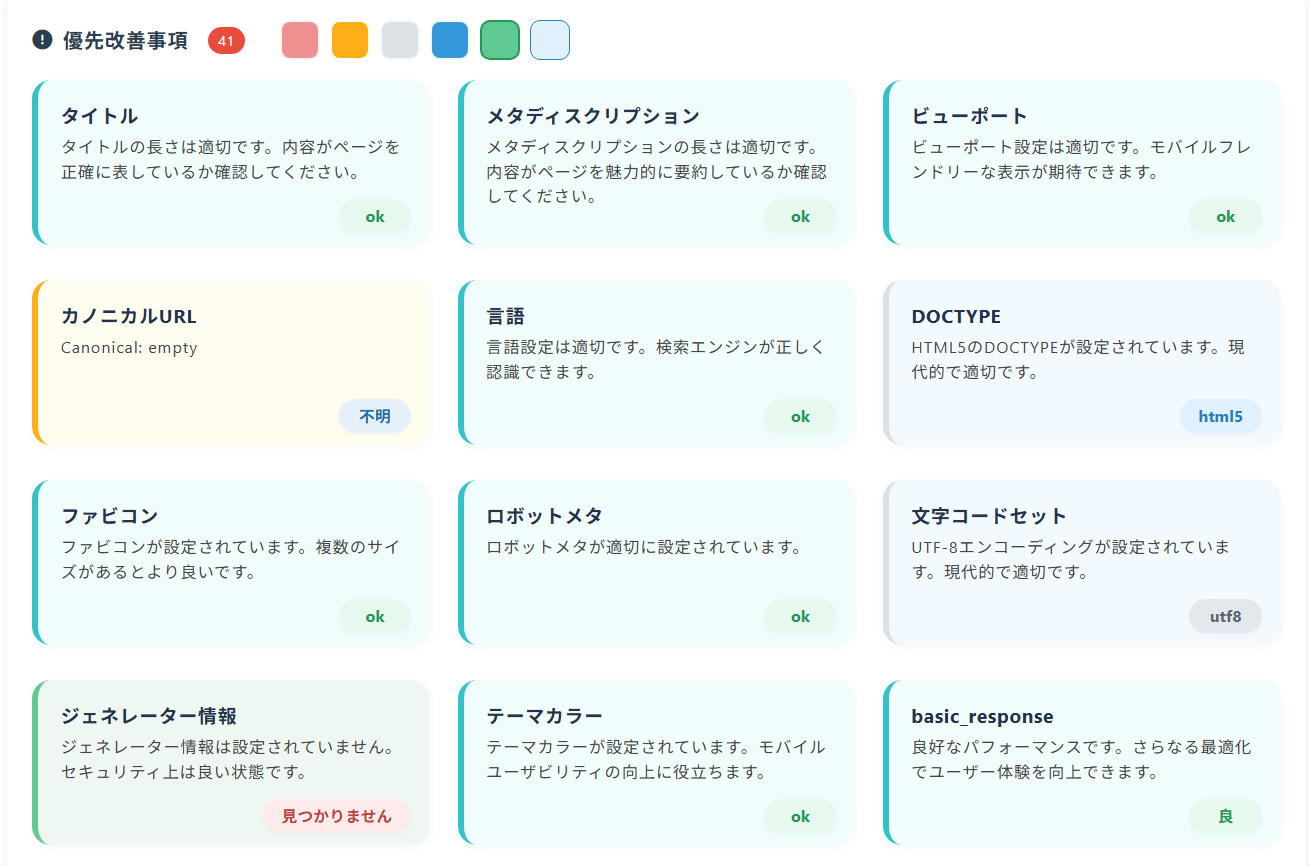
Task: Select the pink color filter swatch
Action: 300,40
